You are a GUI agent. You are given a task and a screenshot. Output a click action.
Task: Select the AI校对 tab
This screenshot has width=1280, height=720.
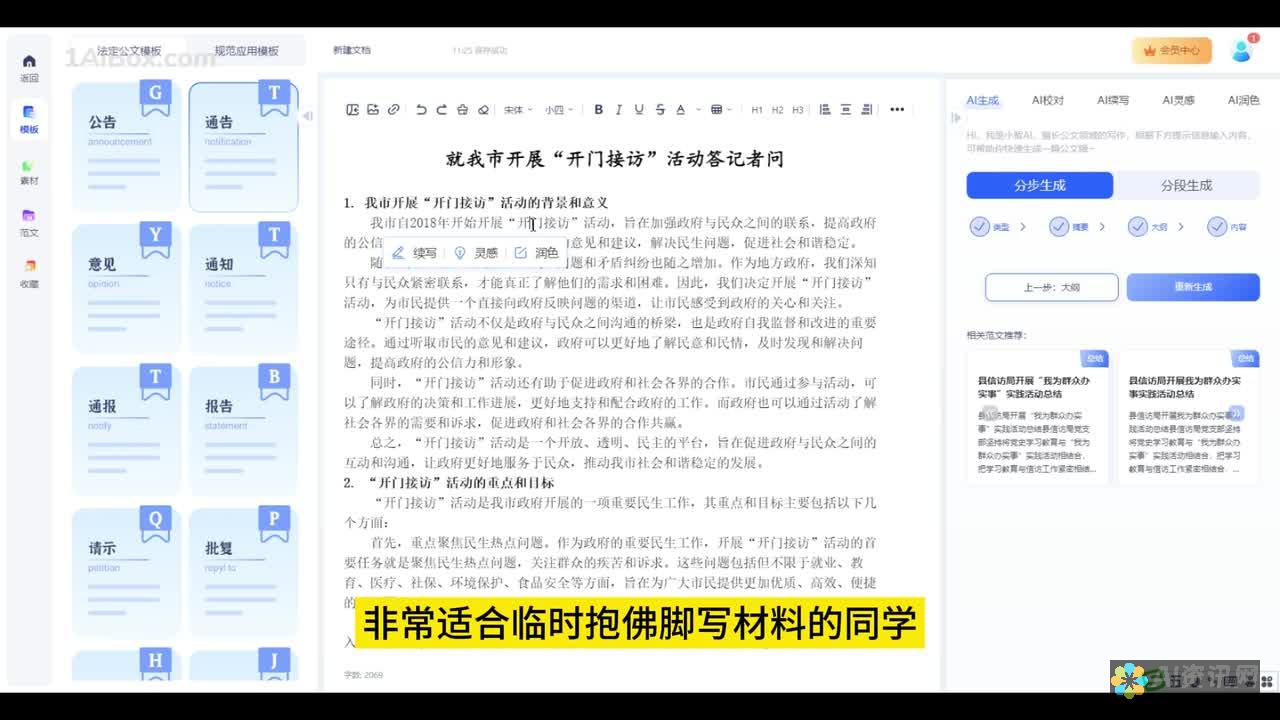[1047, 100]
